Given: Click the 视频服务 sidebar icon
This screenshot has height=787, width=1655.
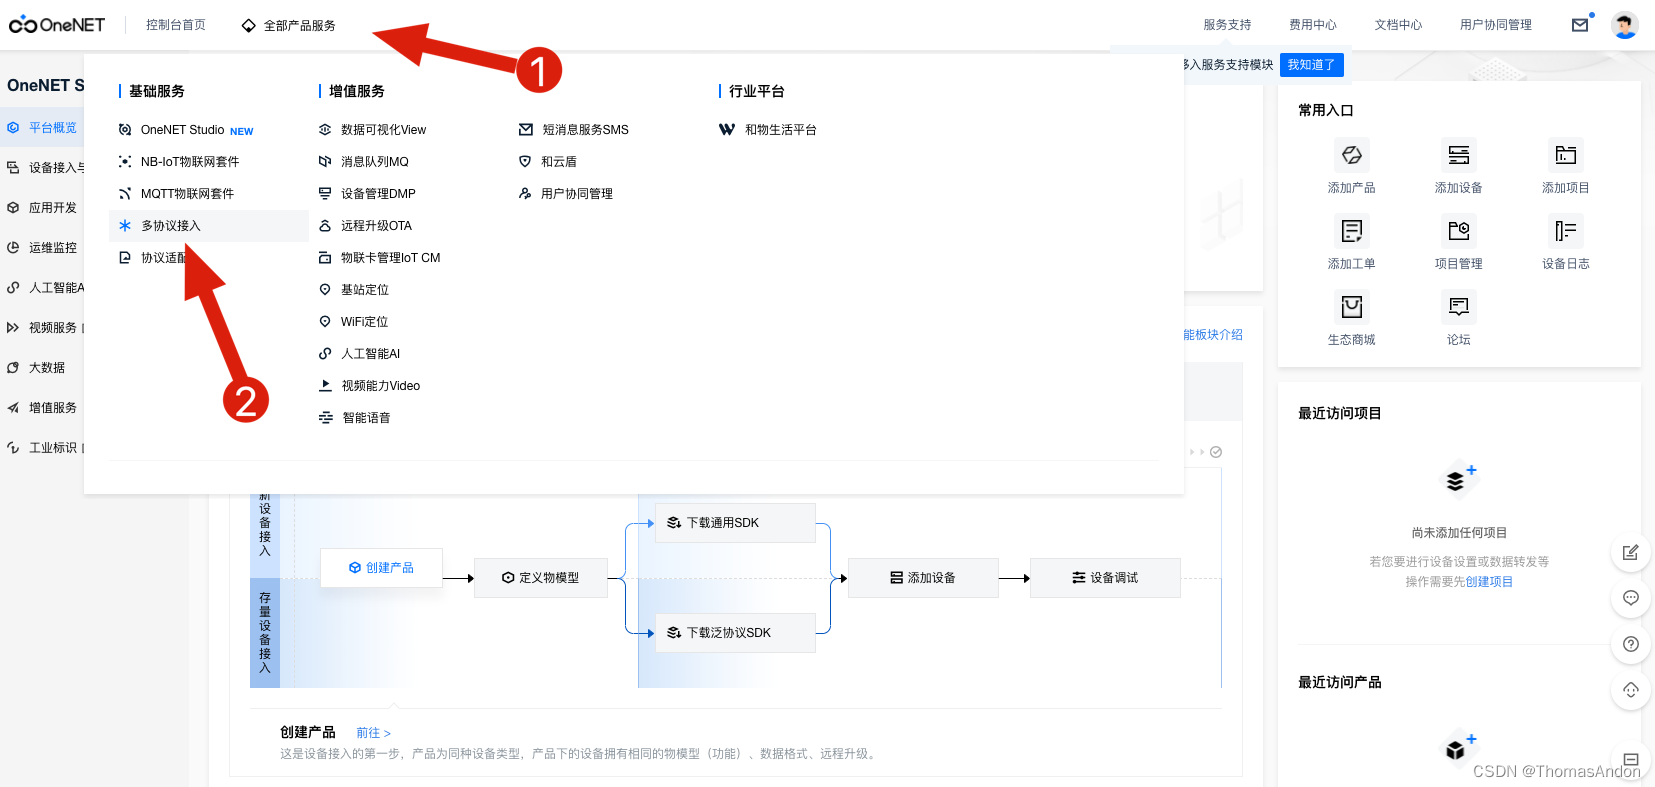Looking at the screenshot, I should [x=13, y=328].
